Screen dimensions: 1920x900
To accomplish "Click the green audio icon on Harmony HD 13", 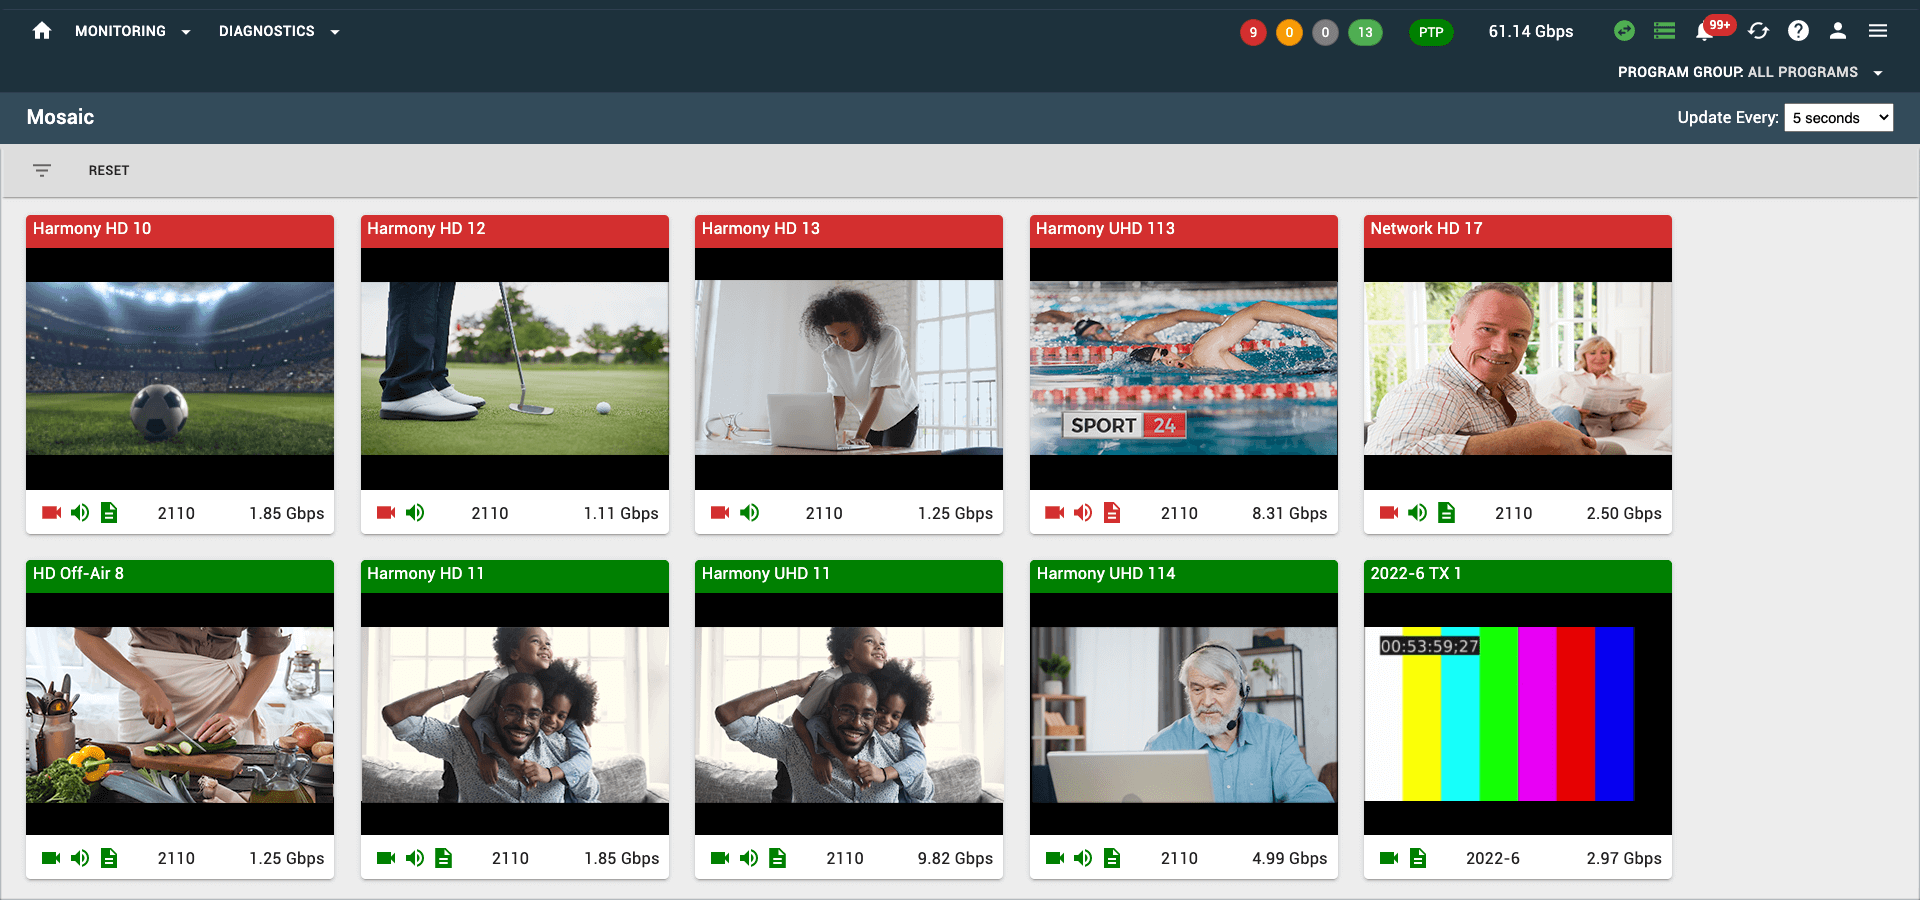I will pyautogui.click(x=749, y=513).
